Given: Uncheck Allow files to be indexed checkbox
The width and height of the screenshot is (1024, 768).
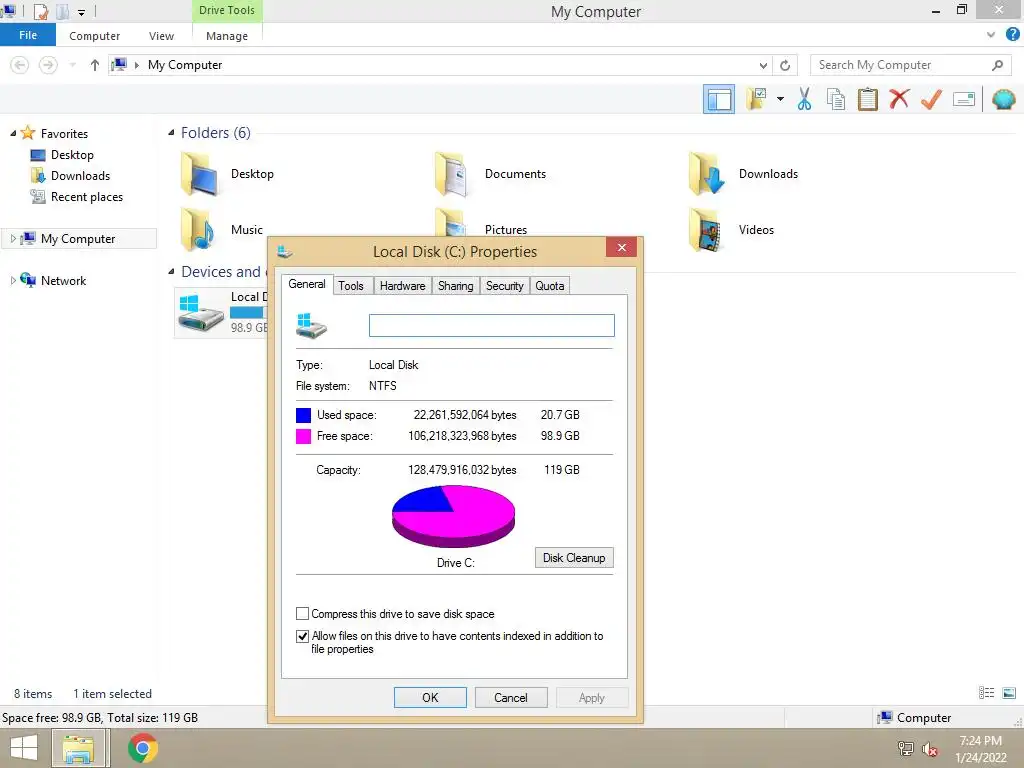Looking at the screenshot, I should 302,636.
